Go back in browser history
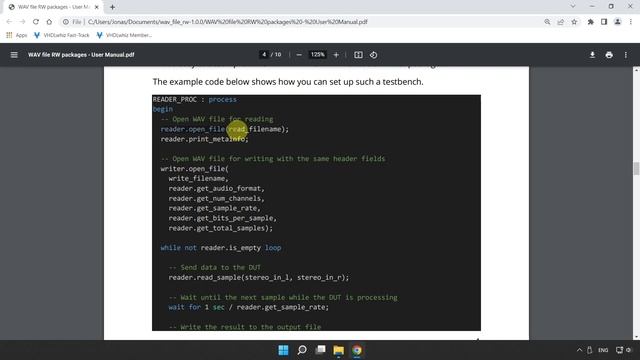Screen dimensions: 640x360 [x=9, y=22]
